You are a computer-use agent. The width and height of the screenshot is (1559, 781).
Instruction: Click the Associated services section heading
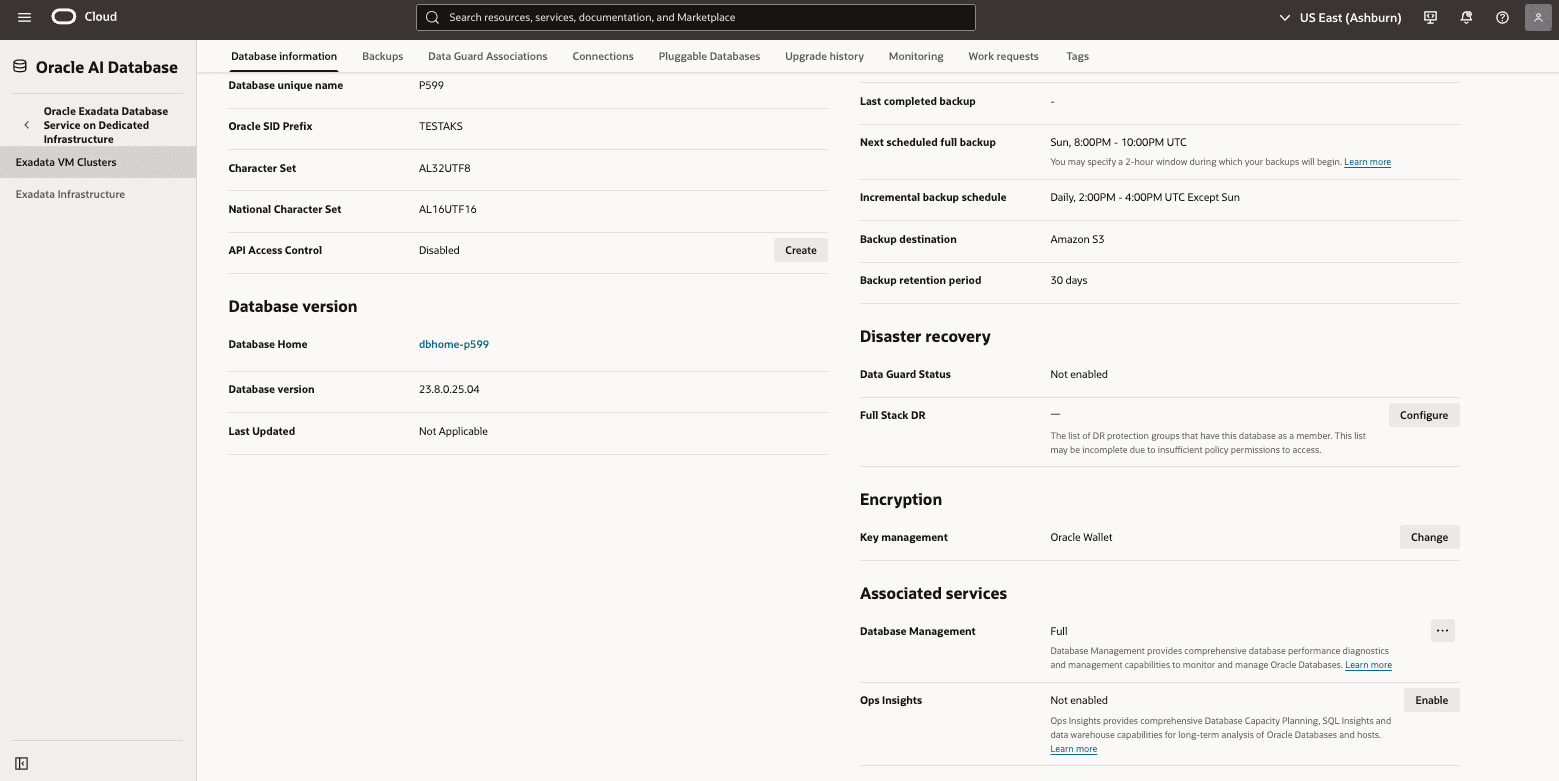click(933, 594)
